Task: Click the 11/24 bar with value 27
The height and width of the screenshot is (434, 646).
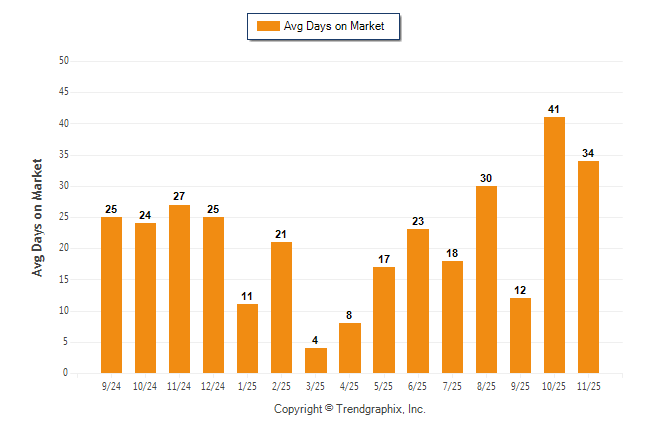Action: pyautogui.click(x=179, y=289)
